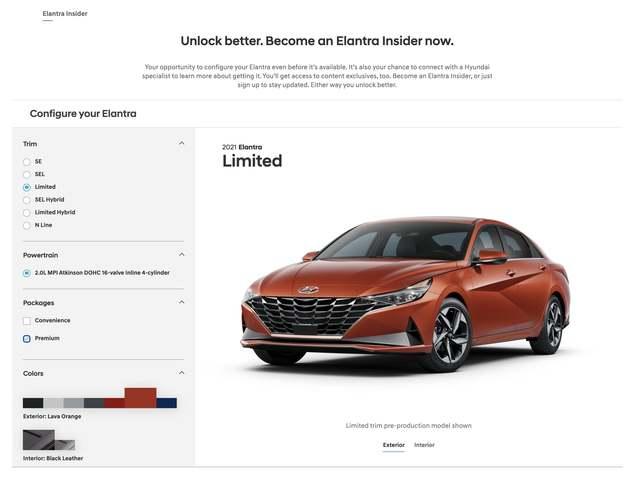Screen dimensions: 632x480
Task: Switch to the Interior view tab
Action: [424, 445]
